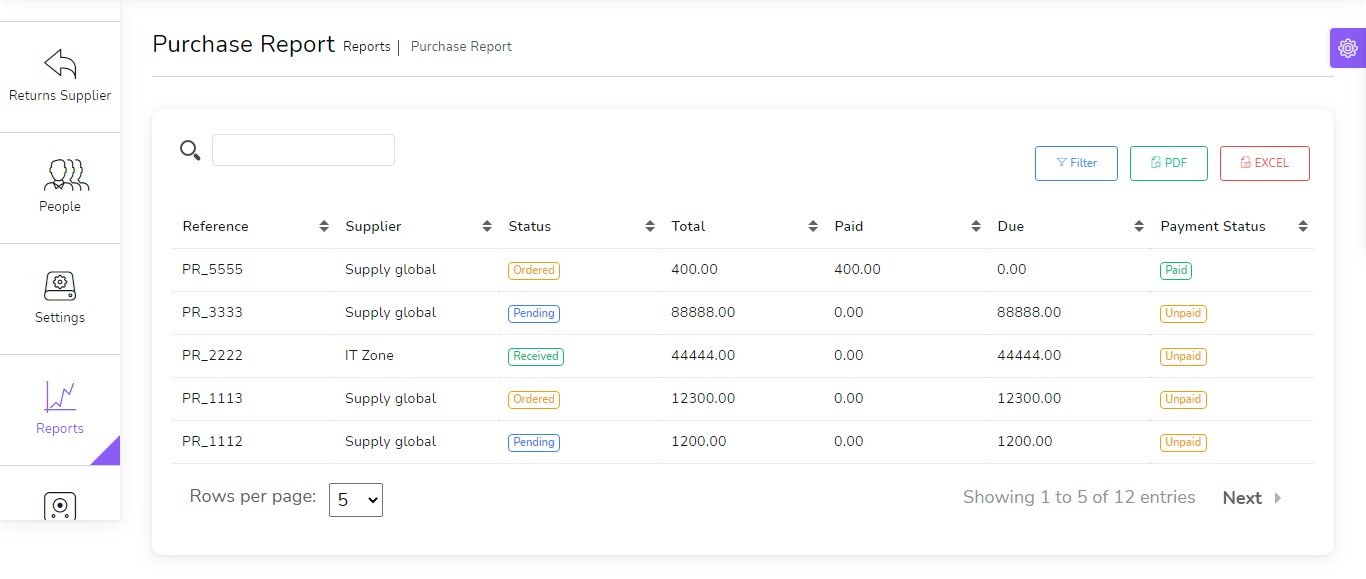
Task: Sort table by Reference column
Action: tap(324, 227)
